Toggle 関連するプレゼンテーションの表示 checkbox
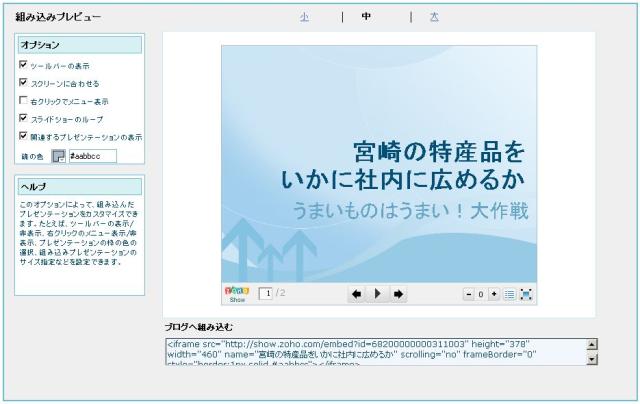 click(x=23, y=136)
